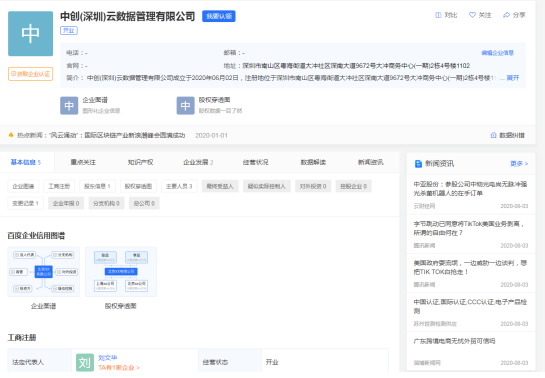Expand the company 简介 with 展开
The height and width of the screenshot is (378, 545).
(513, 78)
